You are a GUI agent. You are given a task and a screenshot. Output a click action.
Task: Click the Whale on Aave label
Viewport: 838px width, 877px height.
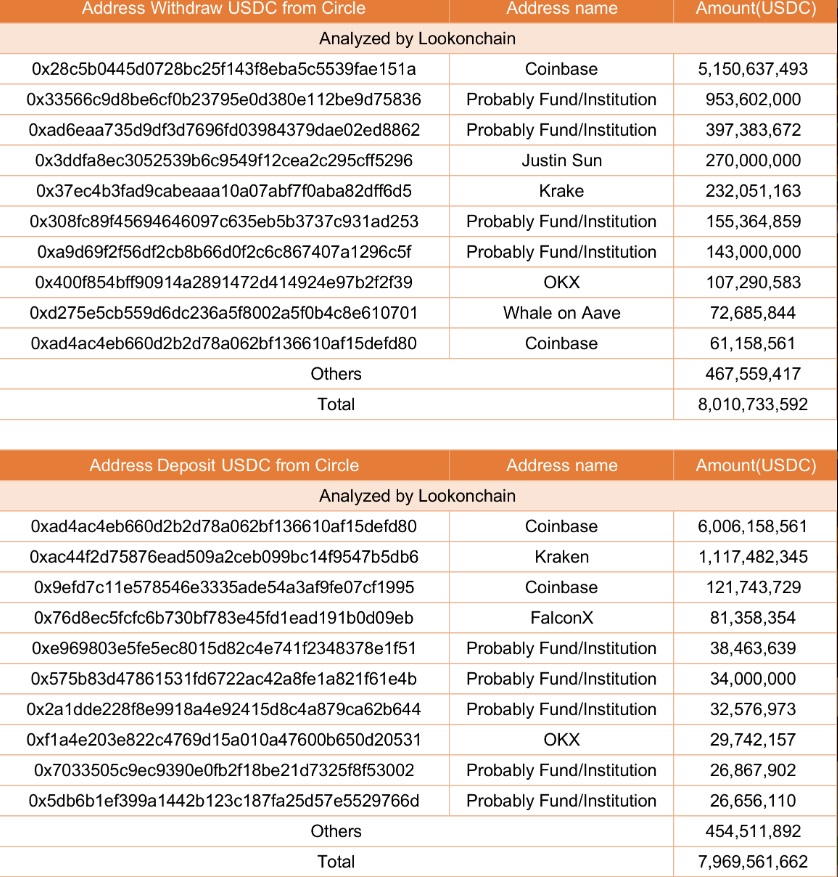(x=562, y=313)
